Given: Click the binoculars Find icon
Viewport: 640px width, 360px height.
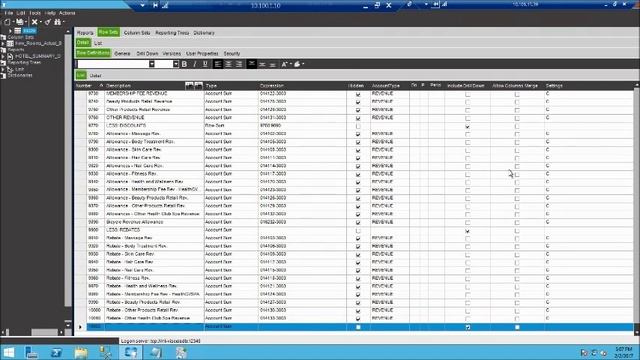Looking at the screenshot, I should click(x=58, y=22).
